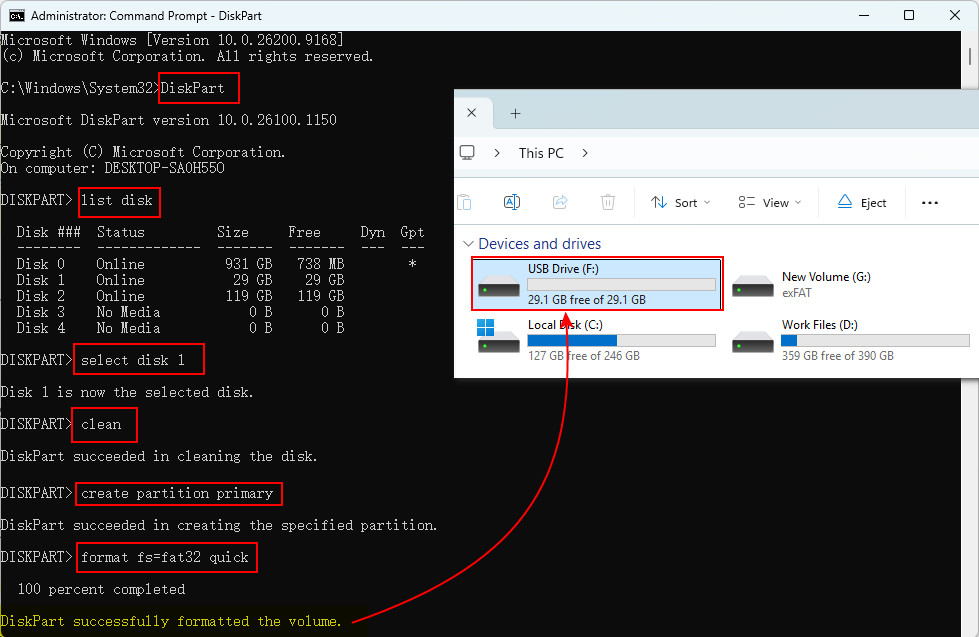The width and height of the screenshot is (979, 637).
Task: Click Work Files (D:) usage bar
Action: point(875,340)
